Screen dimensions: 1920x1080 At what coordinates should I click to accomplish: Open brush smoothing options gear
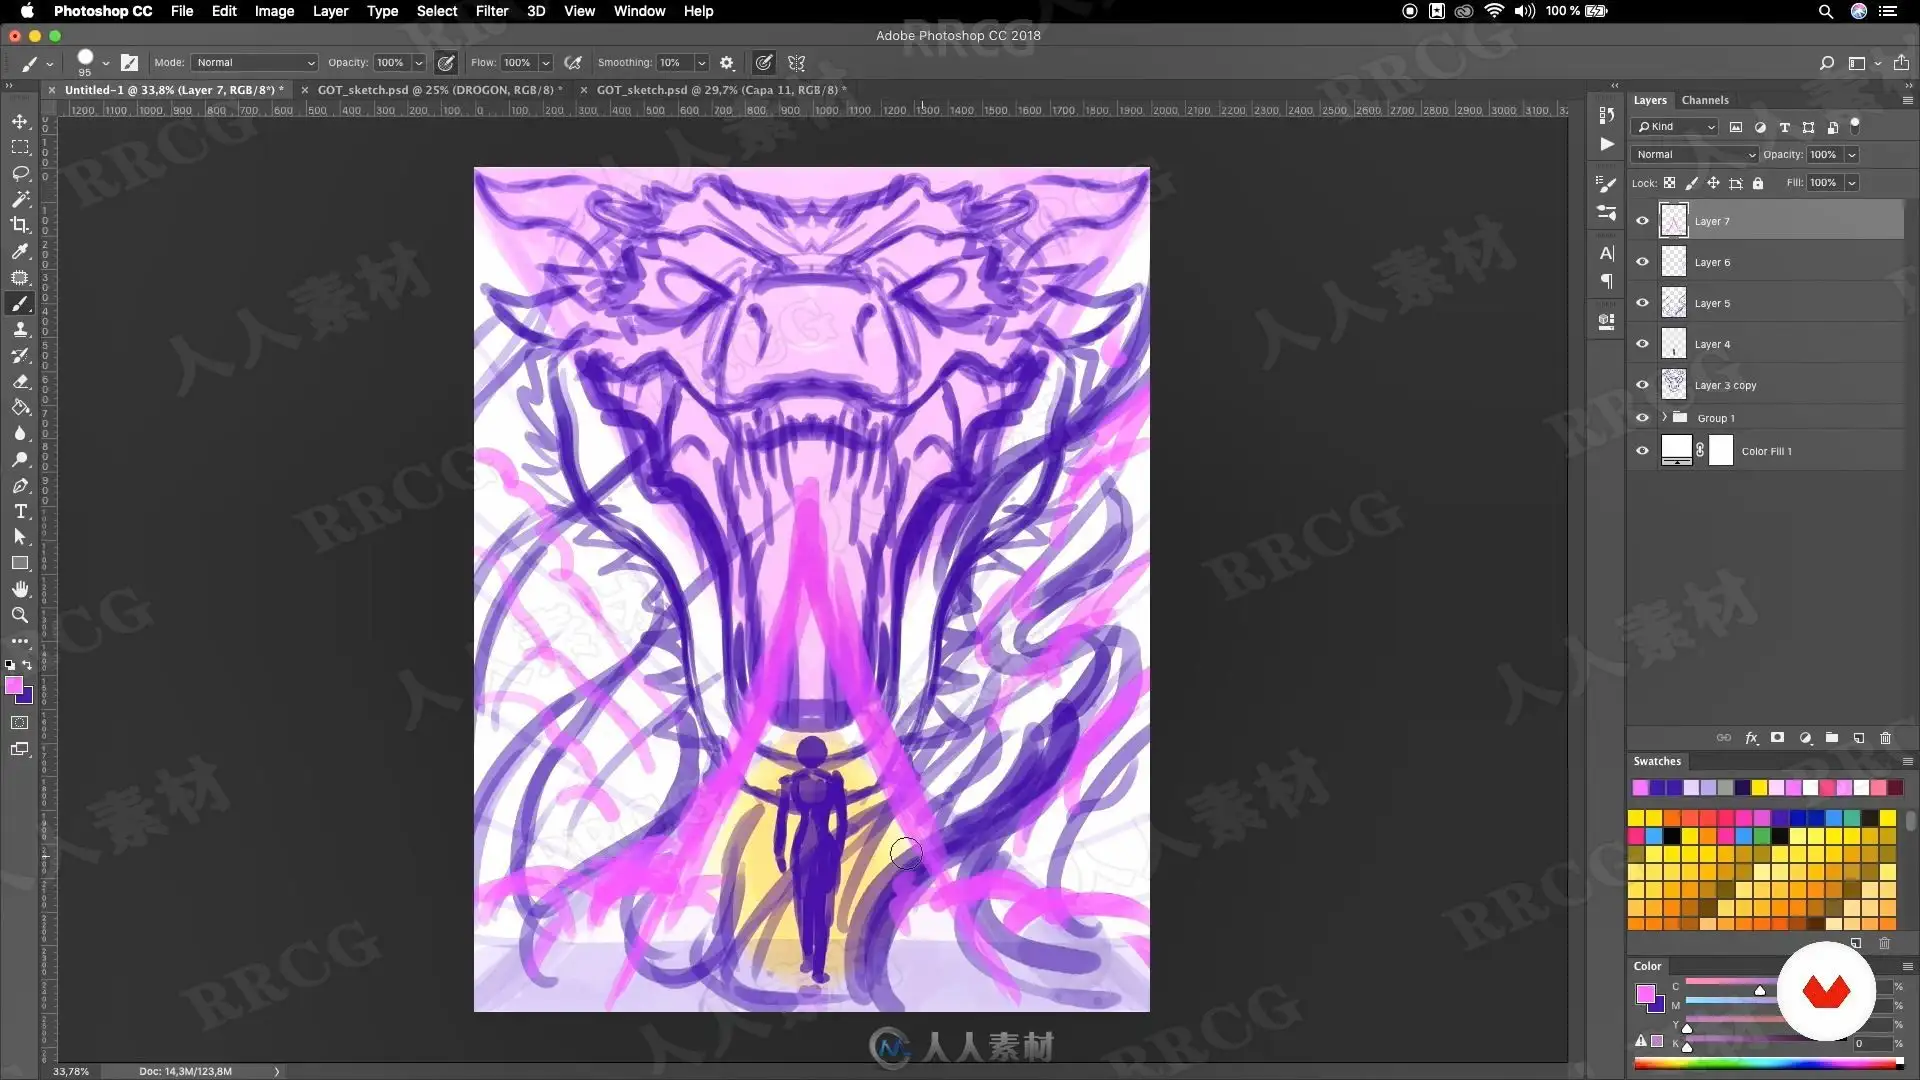727,63
